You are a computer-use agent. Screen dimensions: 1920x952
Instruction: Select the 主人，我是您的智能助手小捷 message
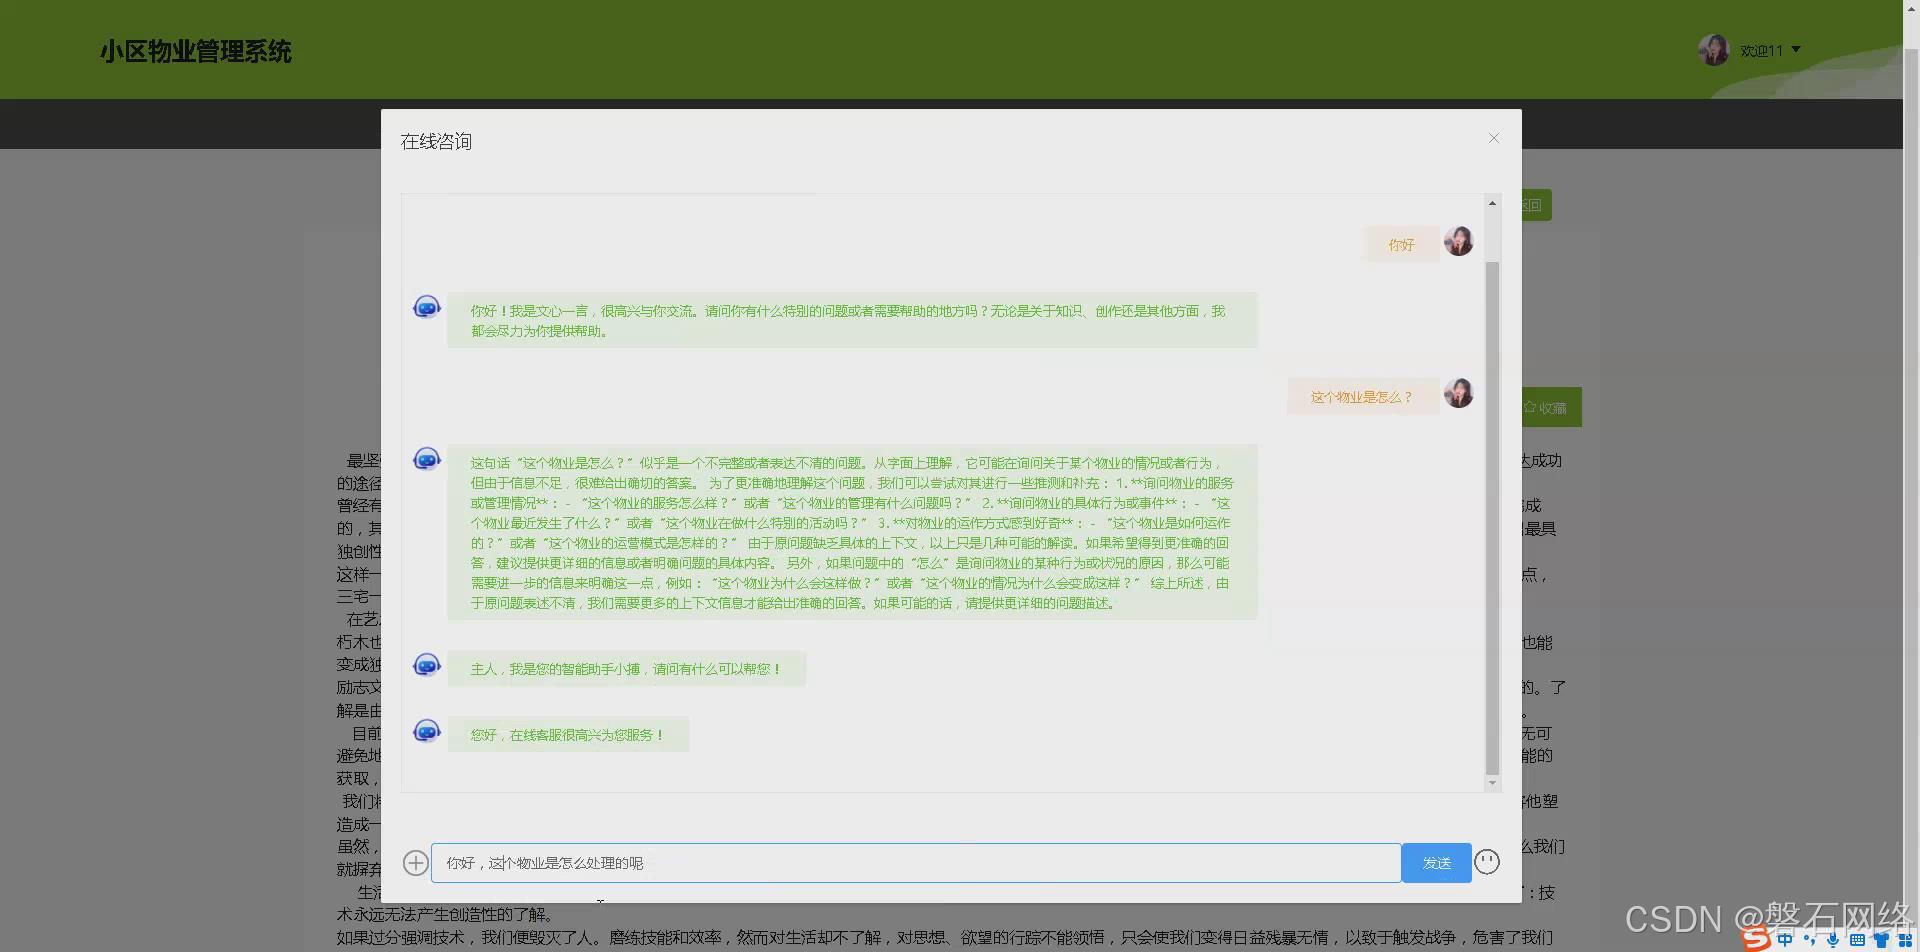(627, 669)
